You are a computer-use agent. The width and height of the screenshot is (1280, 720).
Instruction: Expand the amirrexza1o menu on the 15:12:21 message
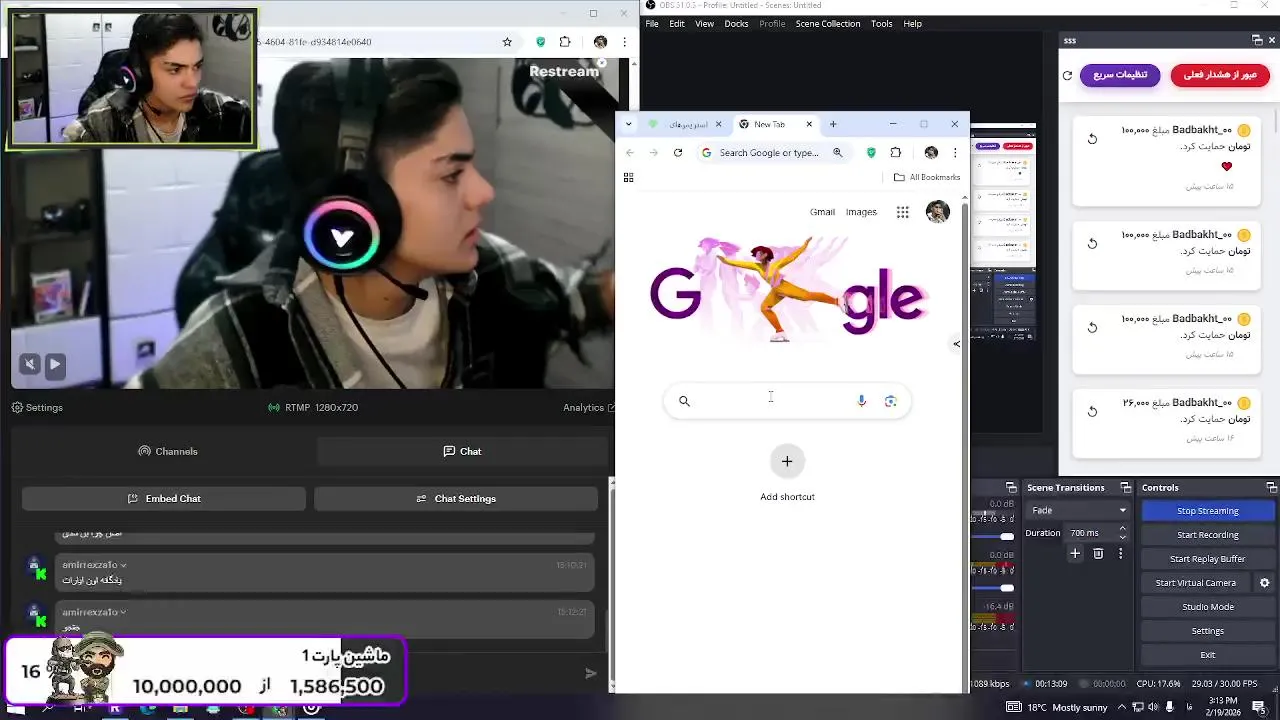tap(123, 612)
